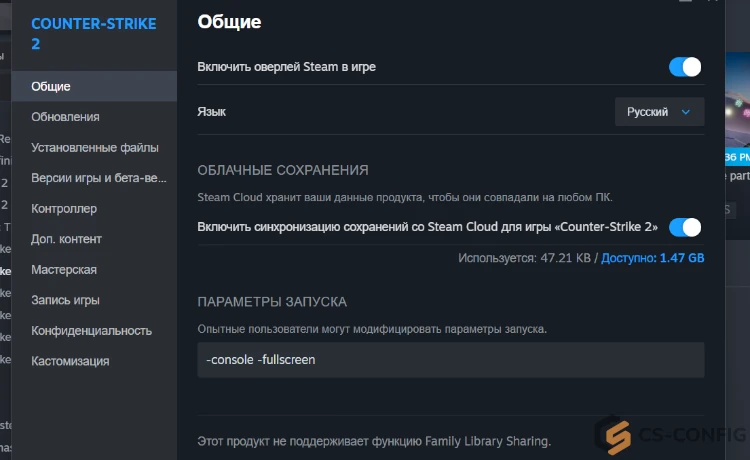This screenshot has height=460, width=750.
Task: Select the Общие section in sidebar
Action: coord(51,87)
